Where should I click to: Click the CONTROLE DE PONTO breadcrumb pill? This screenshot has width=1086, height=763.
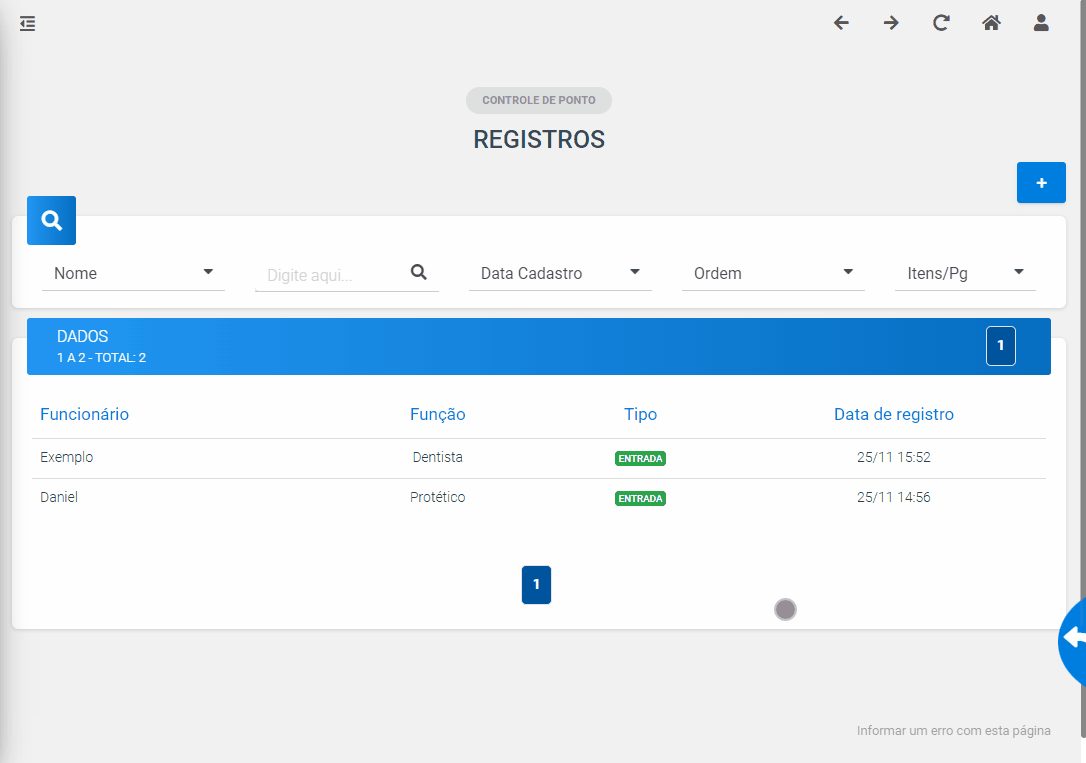tap(539, 100)
